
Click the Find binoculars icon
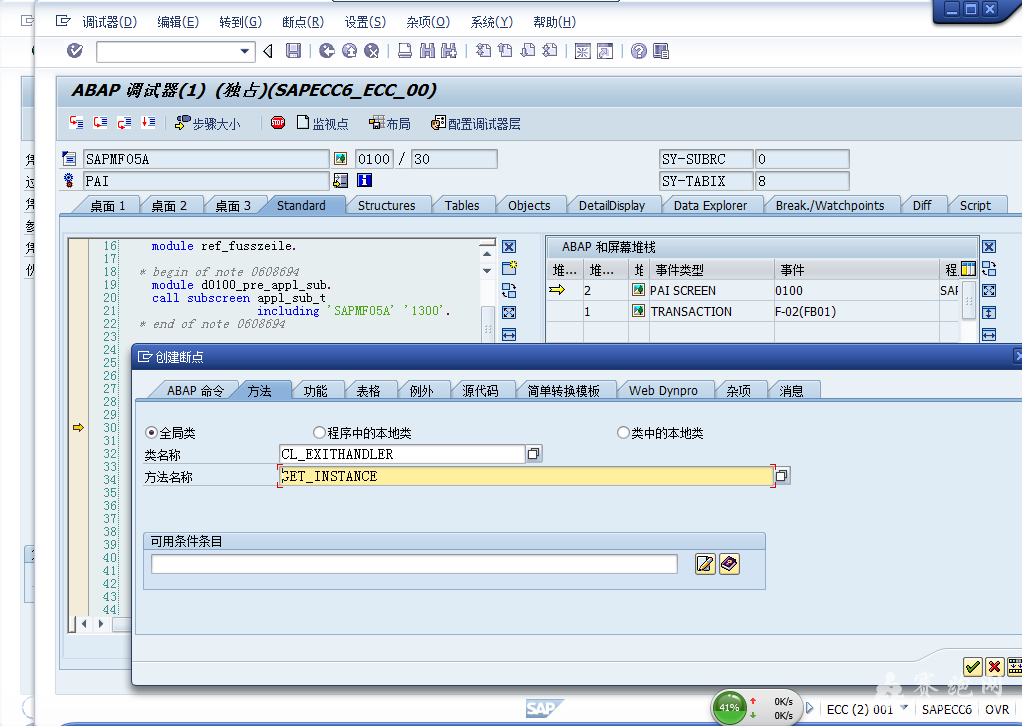point(427,51)
